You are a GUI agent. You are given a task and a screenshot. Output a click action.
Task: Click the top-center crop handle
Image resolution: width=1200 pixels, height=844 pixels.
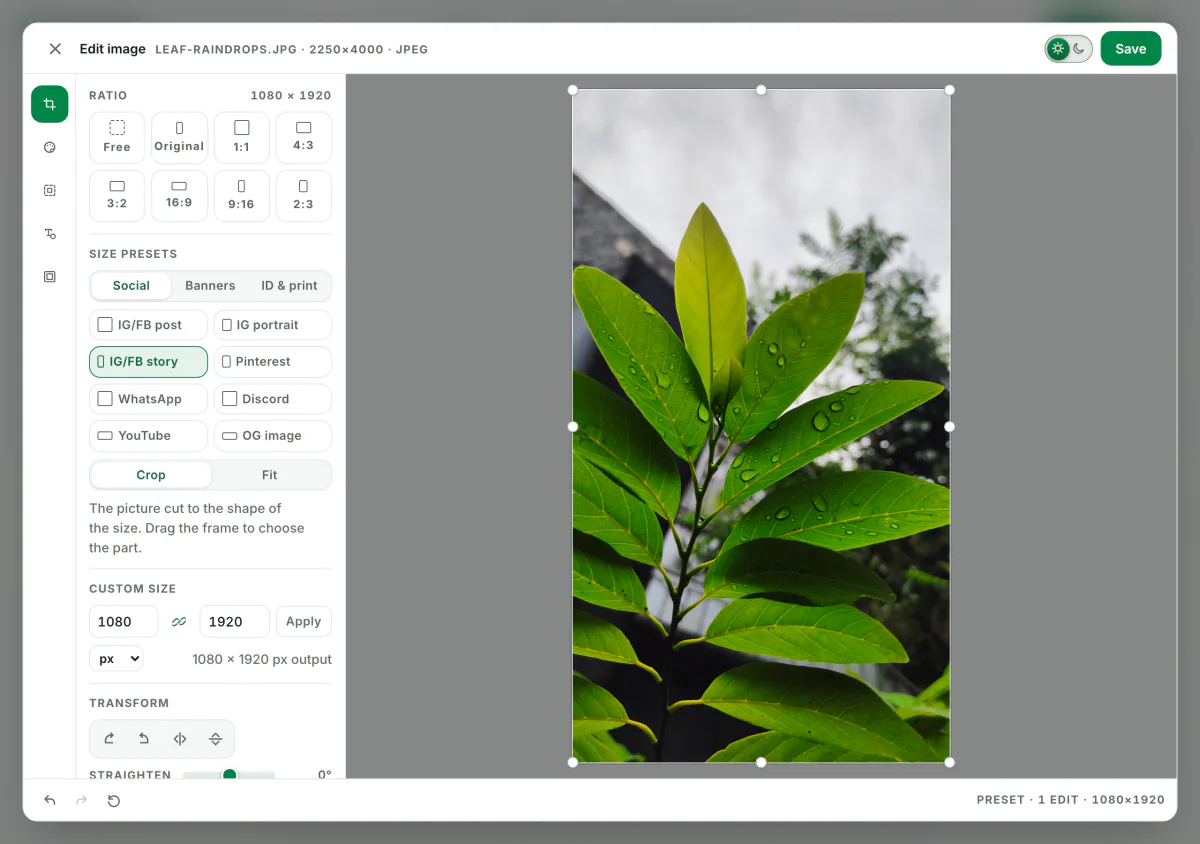[x=761, y=90]
